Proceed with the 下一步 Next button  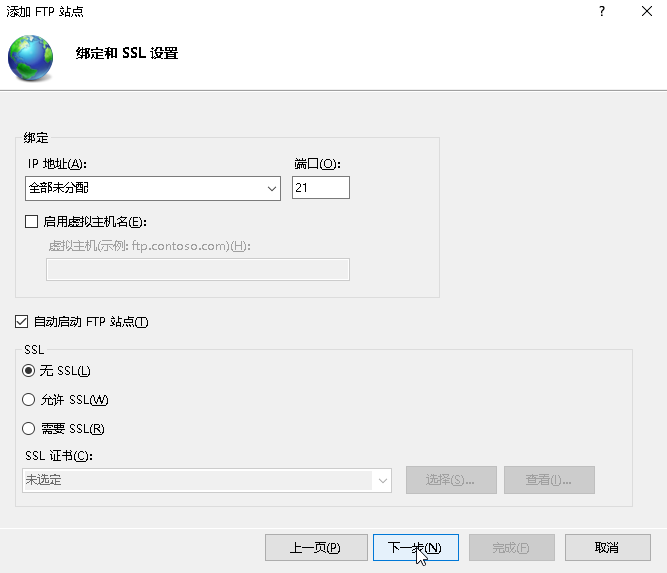416,547
